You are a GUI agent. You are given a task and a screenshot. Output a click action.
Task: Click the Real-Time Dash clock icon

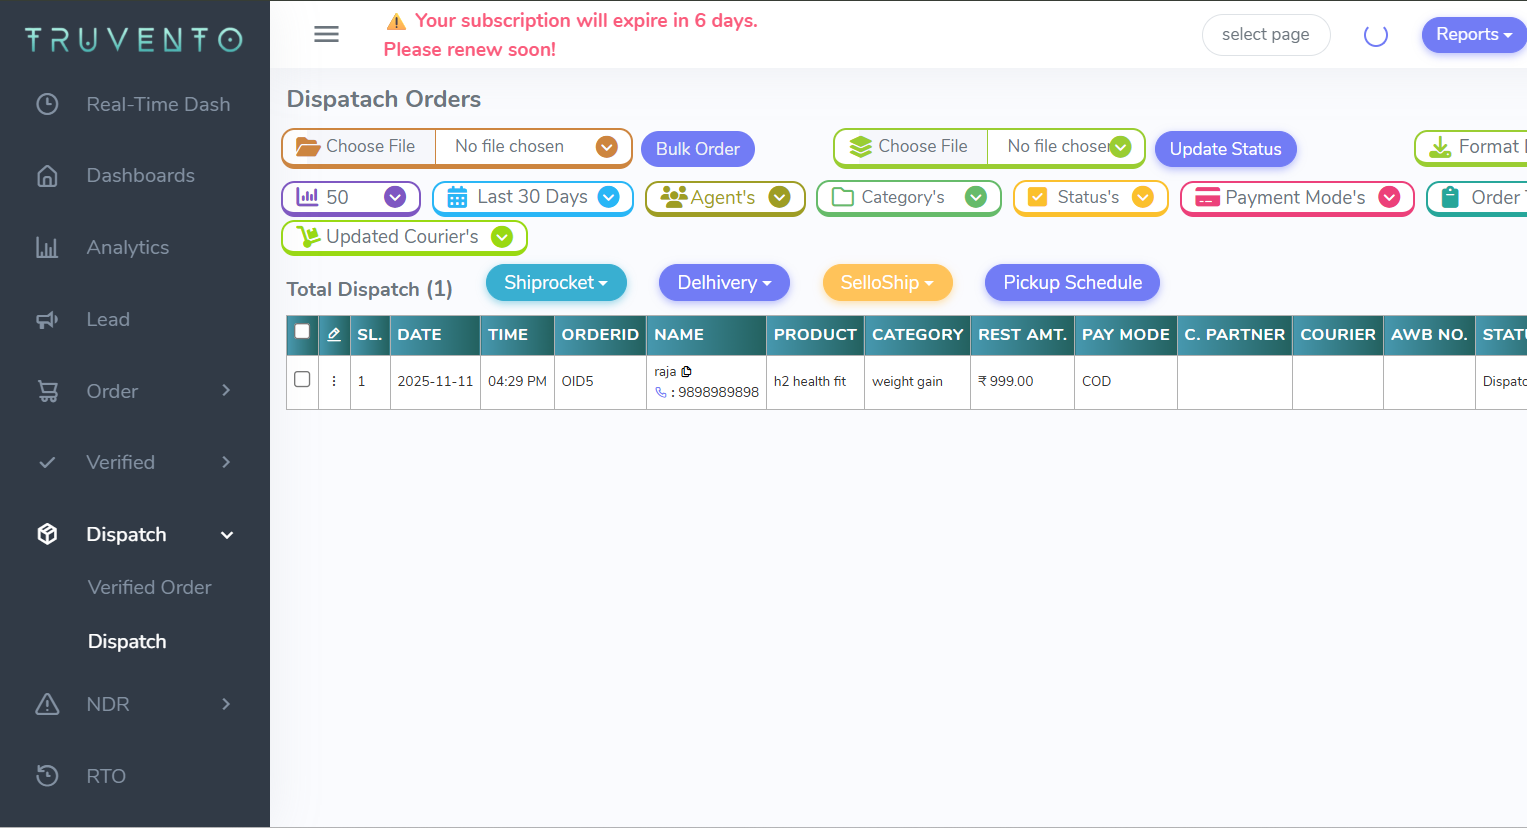(47, 104)
